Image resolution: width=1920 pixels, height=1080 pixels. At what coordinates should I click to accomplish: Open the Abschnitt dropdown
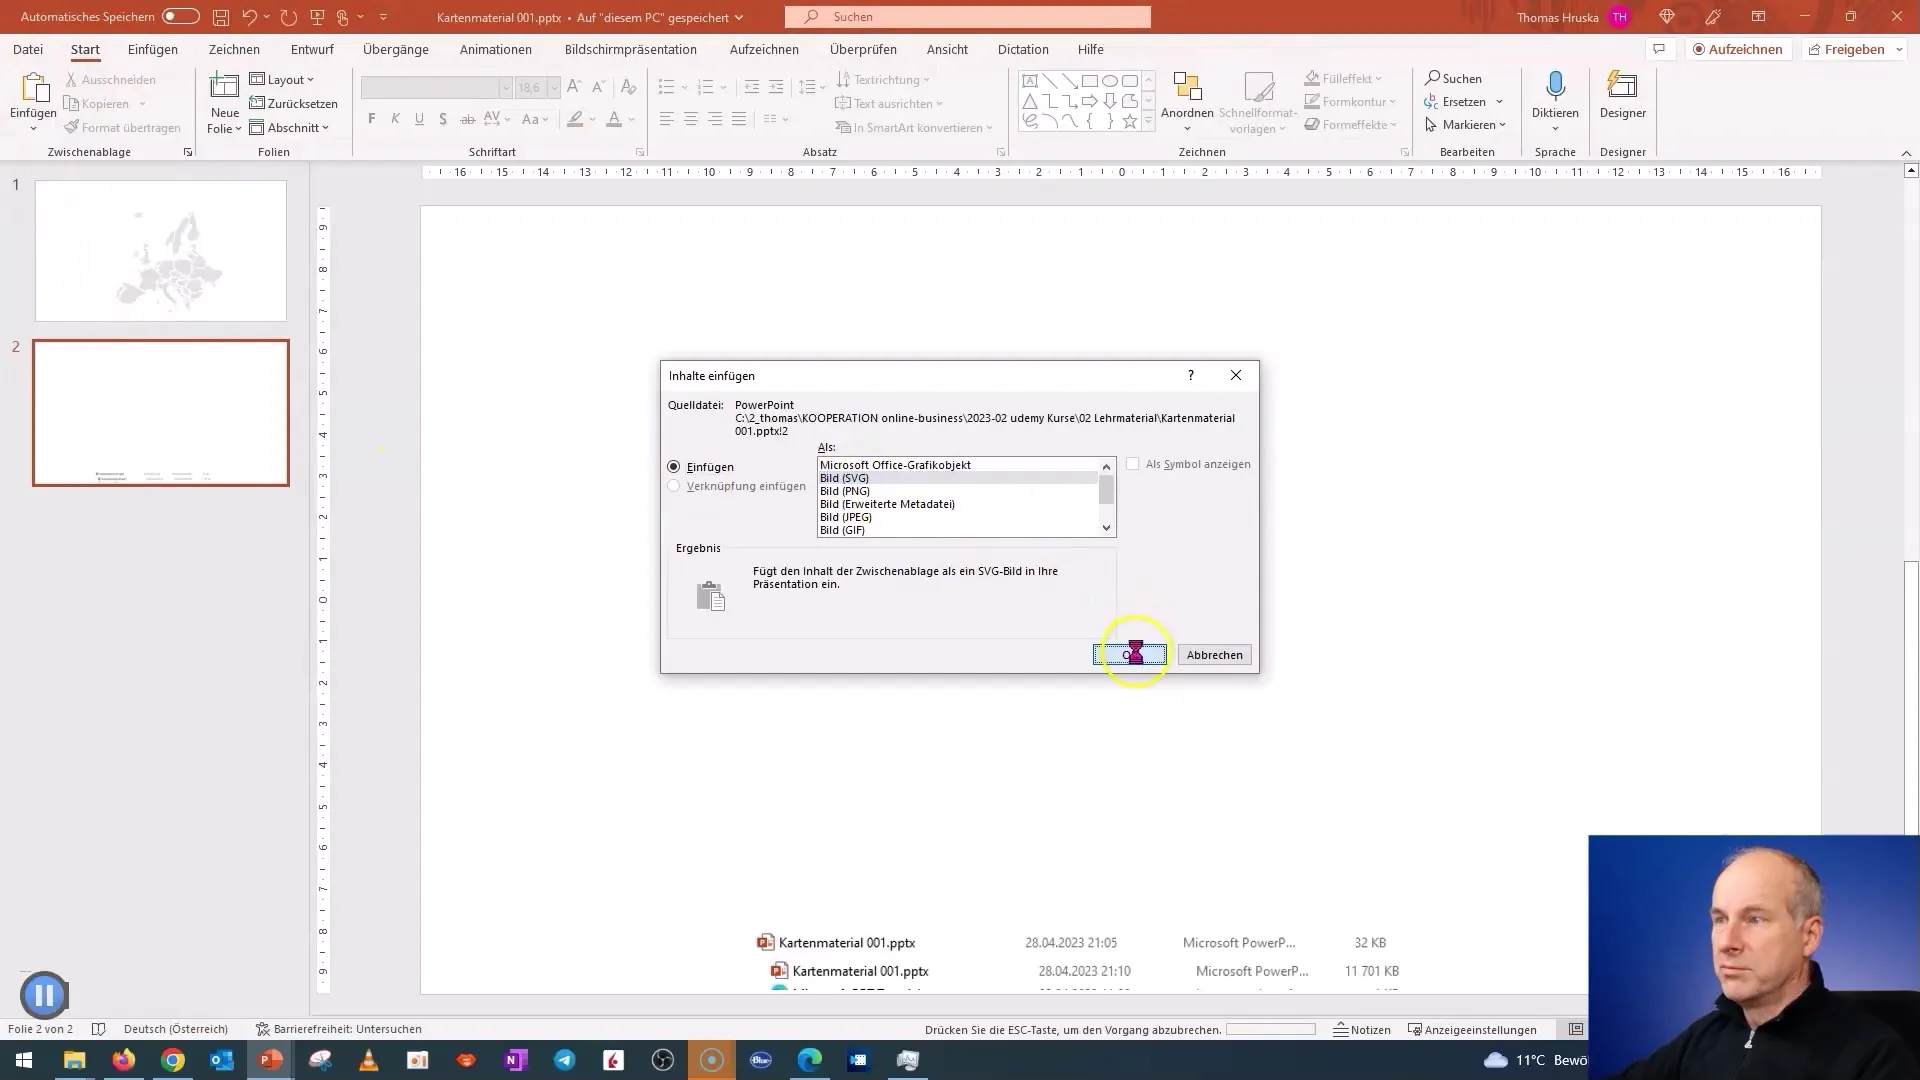point(289,128)
